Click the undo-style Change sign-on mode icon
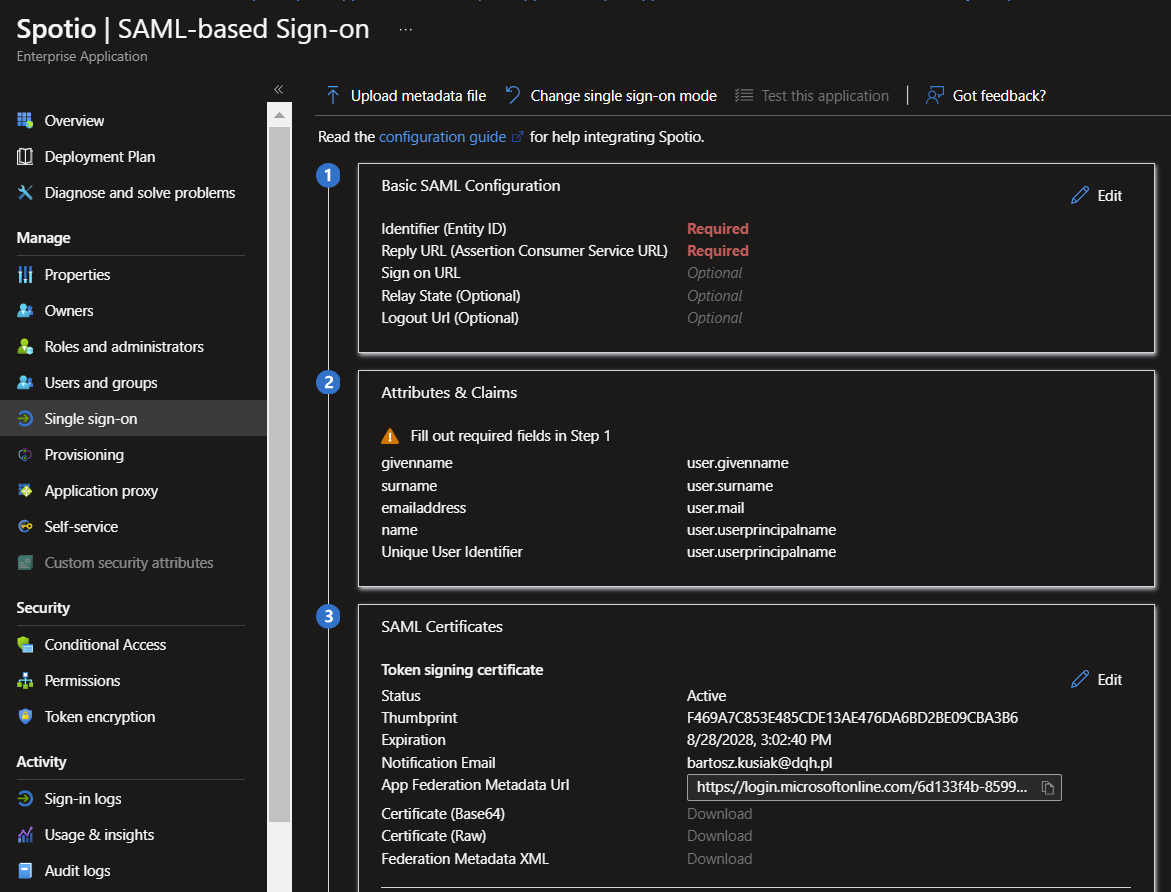The height and width of the screenshot is (892, 1171). (513, 95)
